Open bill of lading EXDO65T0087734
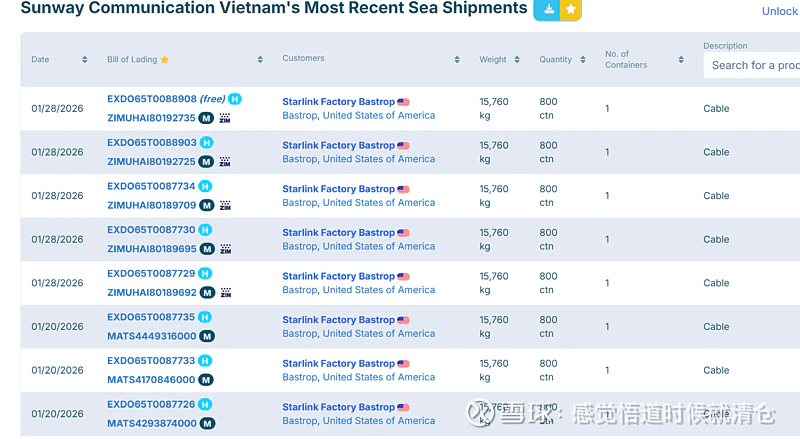Screen dimensions: 800x439 pos(151,186)
